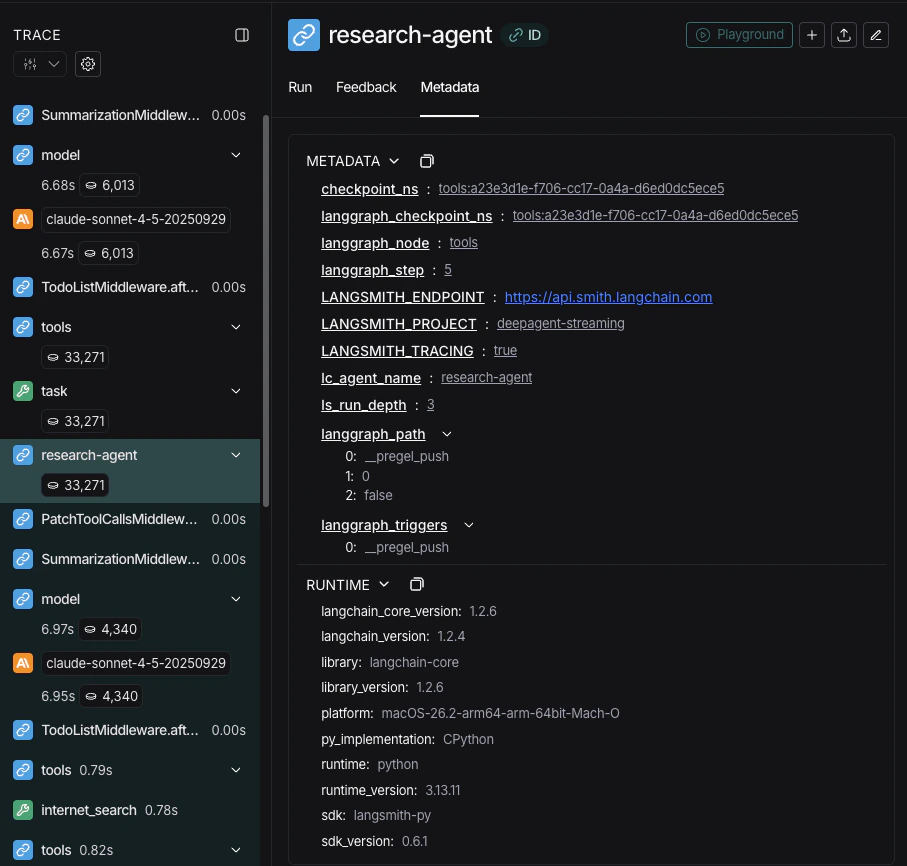The image size is (907, 866).
Task: Collapse the first model trace row chevron
Action: (236, 155)
